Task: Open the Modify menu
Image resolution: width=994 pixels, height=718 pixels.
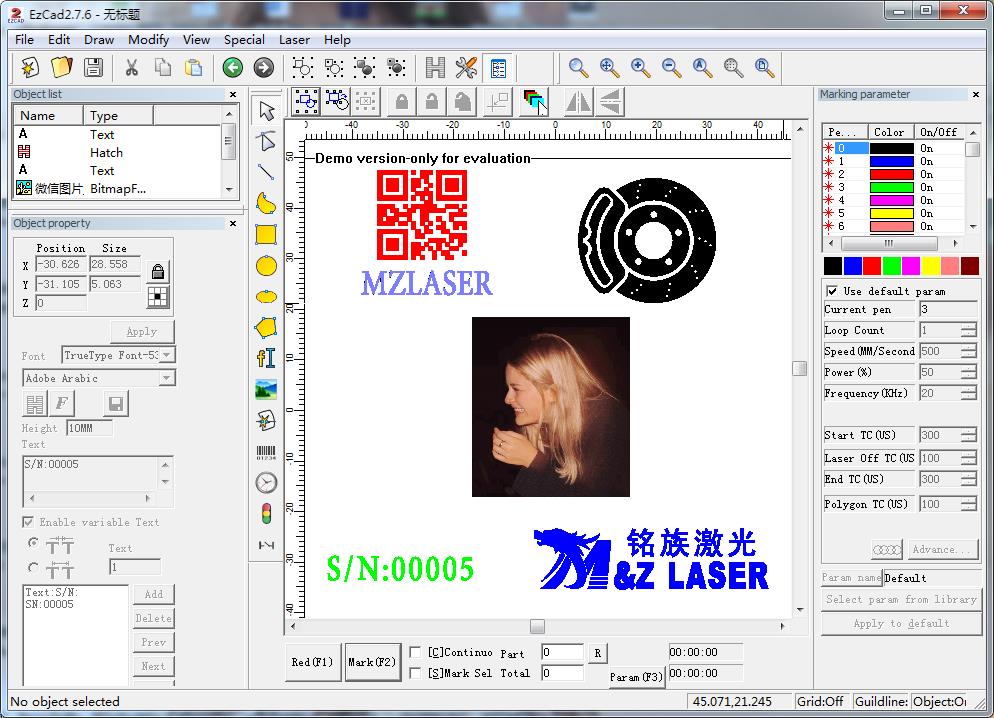Action: click(x=148, y=39)
